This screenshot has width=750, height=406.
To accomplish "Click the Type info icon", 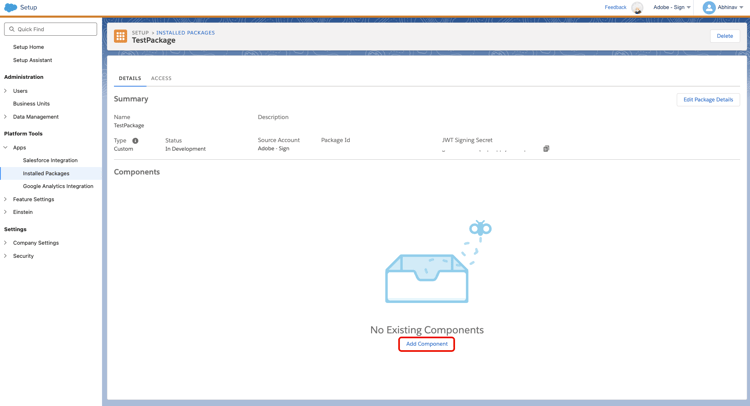I will [135, 141].
